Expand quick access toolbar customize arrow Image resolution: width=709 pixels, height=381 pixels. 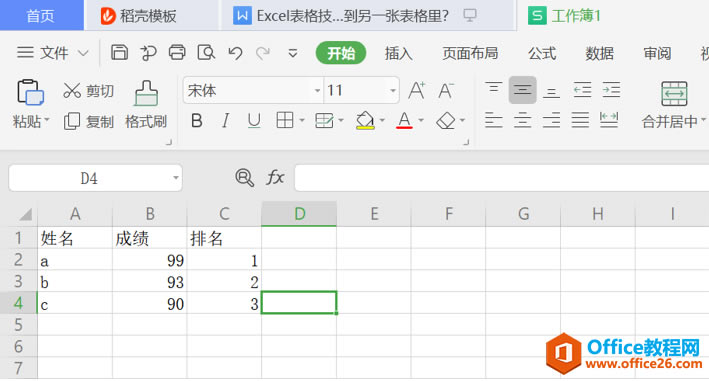coord(293,53)
